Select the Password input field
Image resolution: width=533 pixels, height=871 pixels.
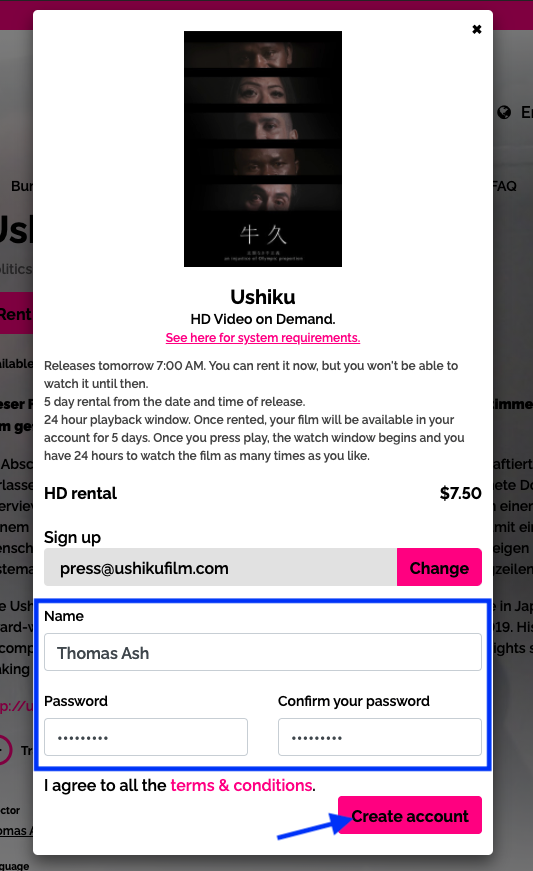click(146, 737)
